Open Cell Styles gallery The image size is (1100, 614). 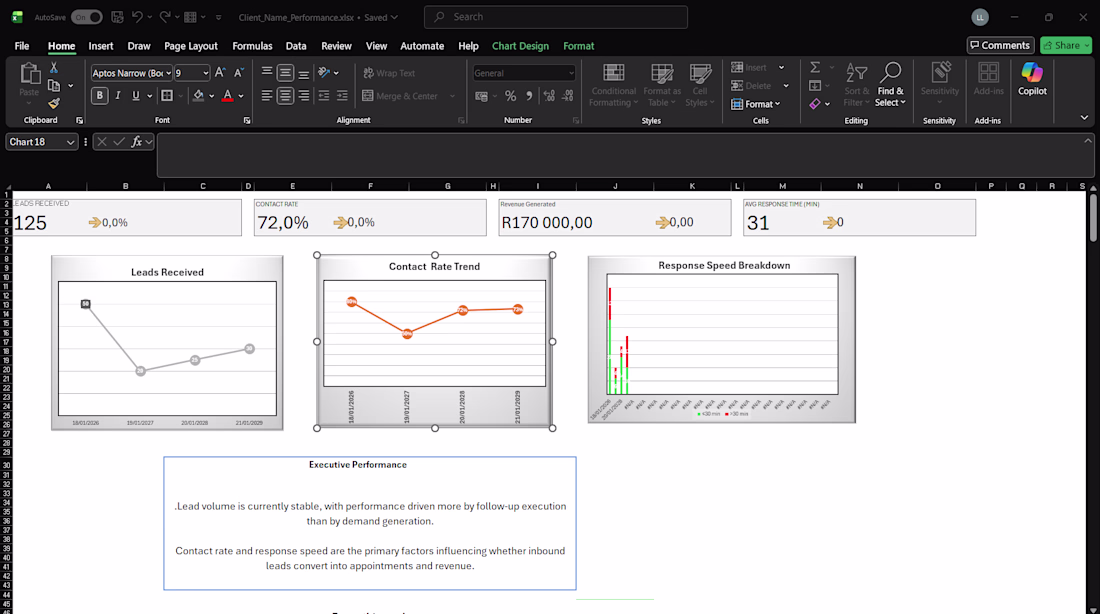pyautogui.click(x=699, y=84)
